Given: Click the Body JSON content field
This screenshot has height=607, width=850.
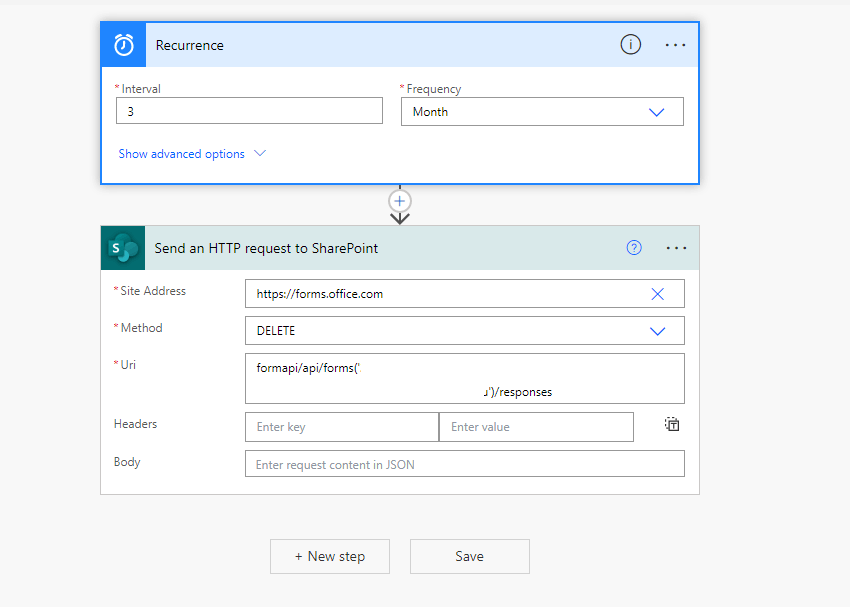Looking at the screenshot, I should click(x=465, y=464).
